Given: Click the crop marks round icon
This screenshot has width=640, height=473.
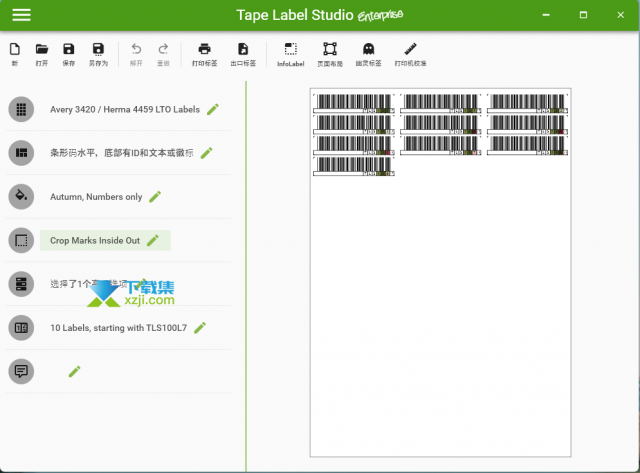Looking at the screenshot, I should click(21, 240).
